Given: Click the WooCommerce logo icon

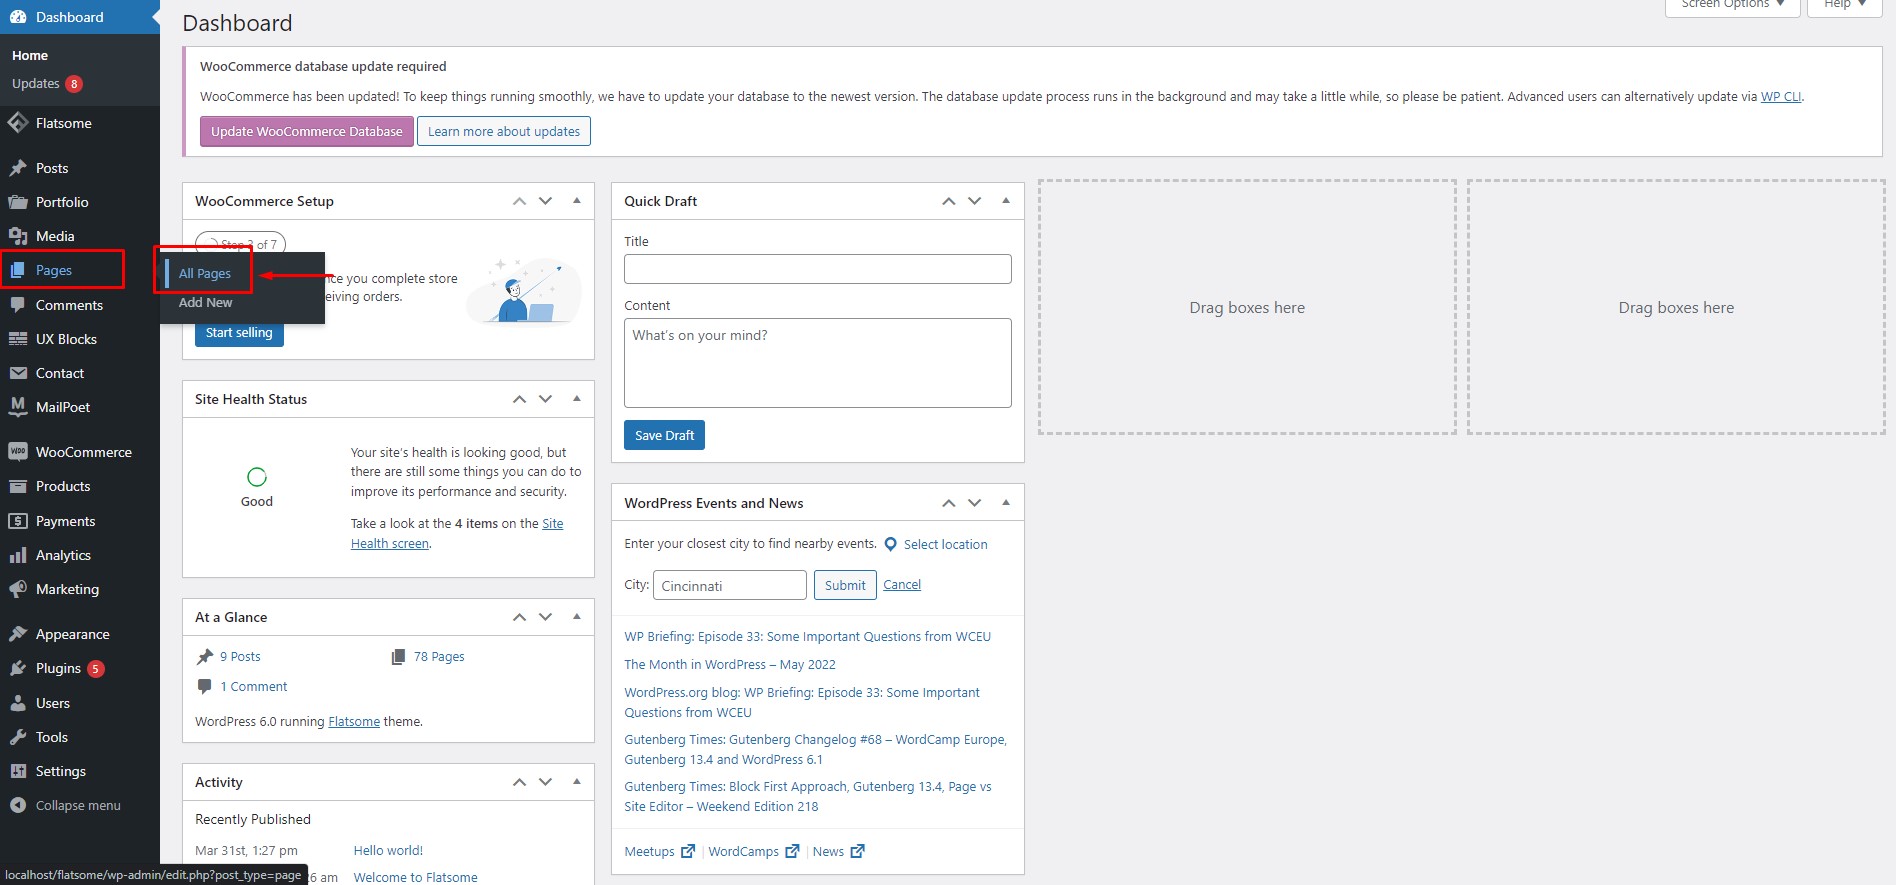Looking at the screenshot, I should [18, 452].
